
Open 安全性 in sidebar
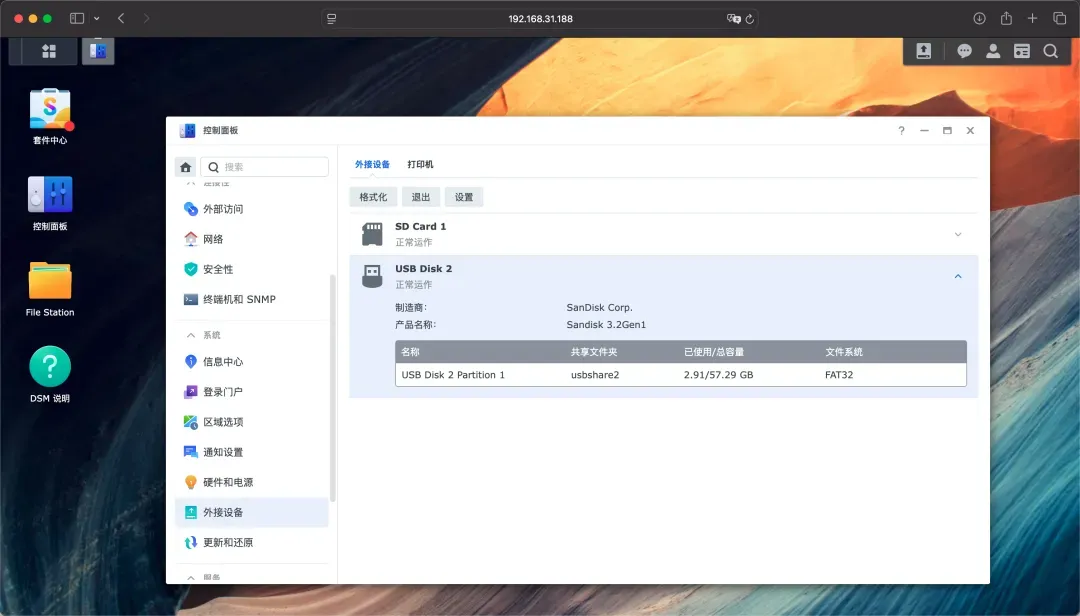(x=251, y=269)
